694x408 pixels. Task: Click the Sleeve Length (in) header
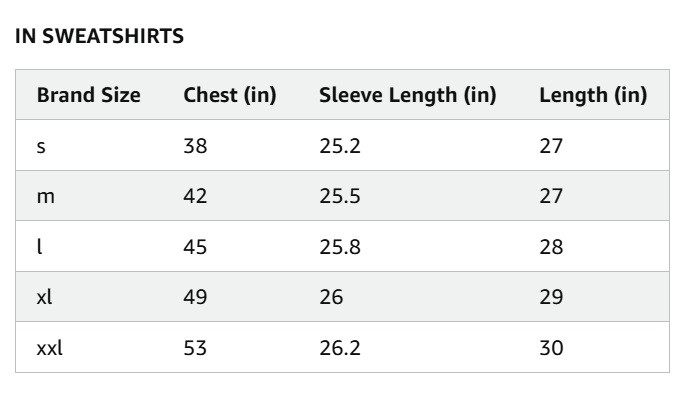(408, 95)
